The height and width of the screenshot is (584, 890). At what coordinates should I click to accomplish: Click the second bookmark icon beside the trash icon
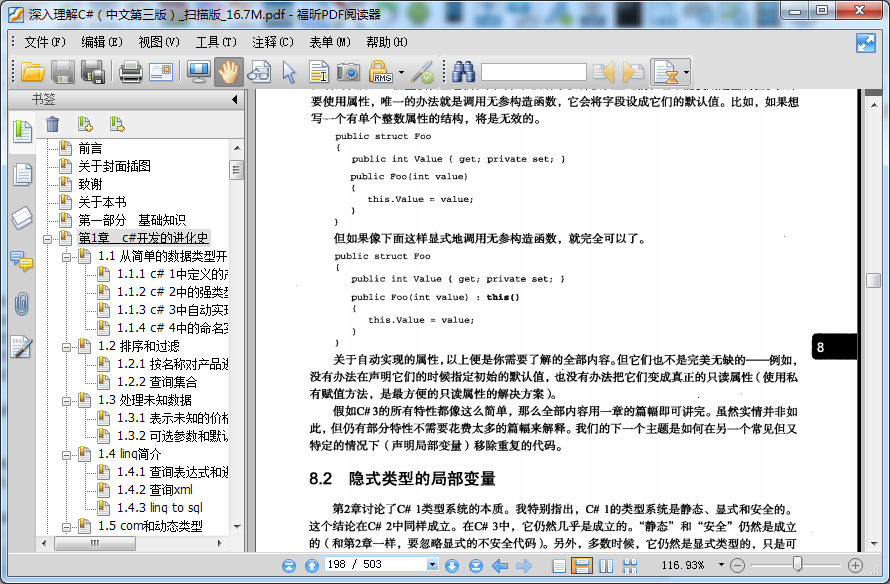point(117,124)
